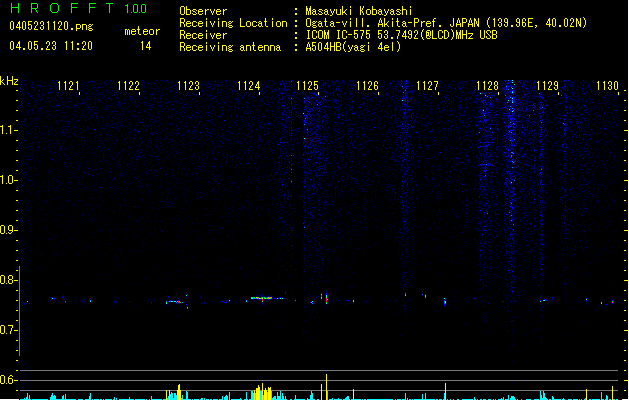
Task: Click the observer name Masayuki Kobayashi
Action: pyautogui.click(x=359, y=11)
